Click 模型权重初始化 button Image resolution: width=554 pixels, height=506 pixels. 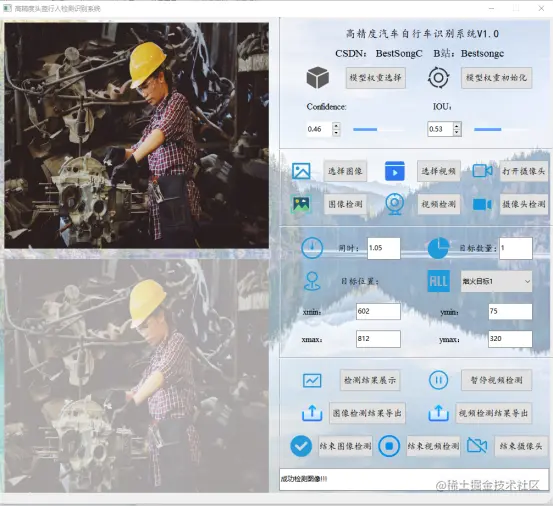[496, 78]
